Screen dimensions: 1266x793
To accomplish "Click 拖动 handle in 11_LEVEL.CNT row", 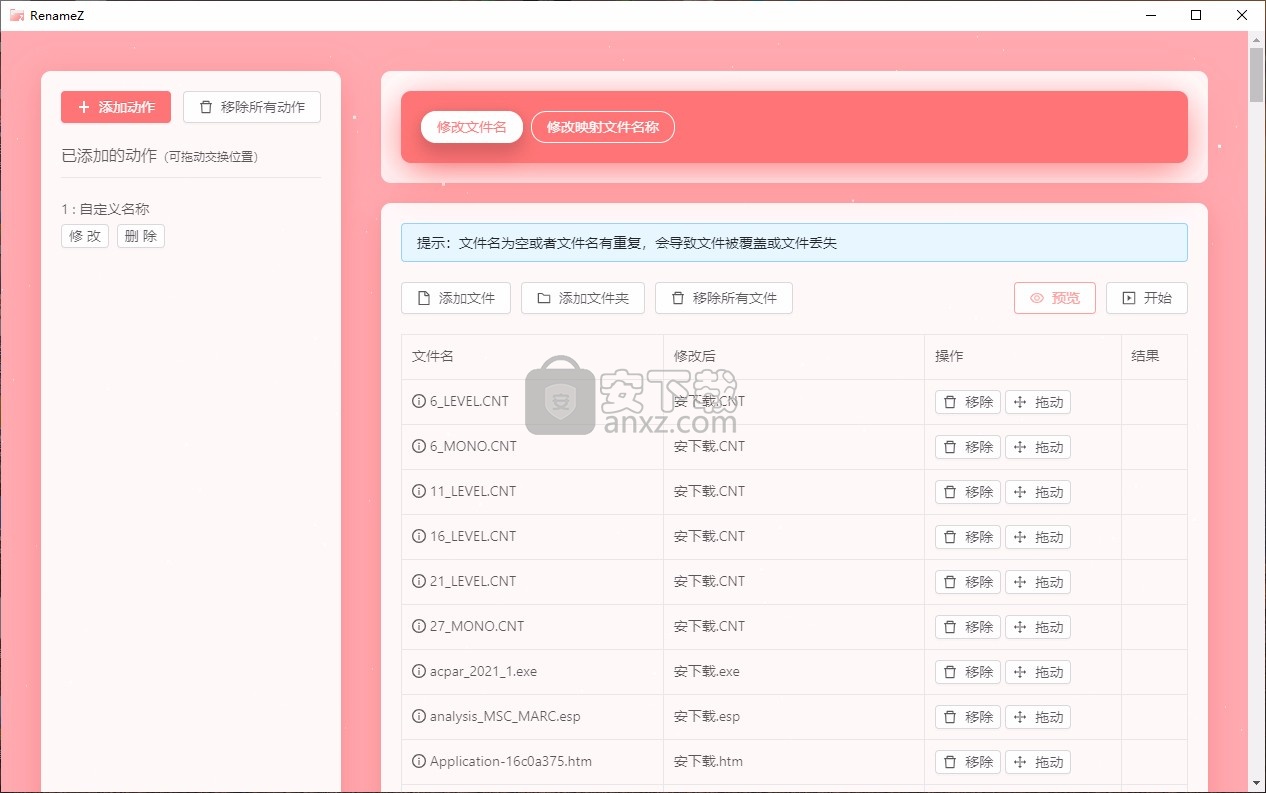I will (1038, 492).
